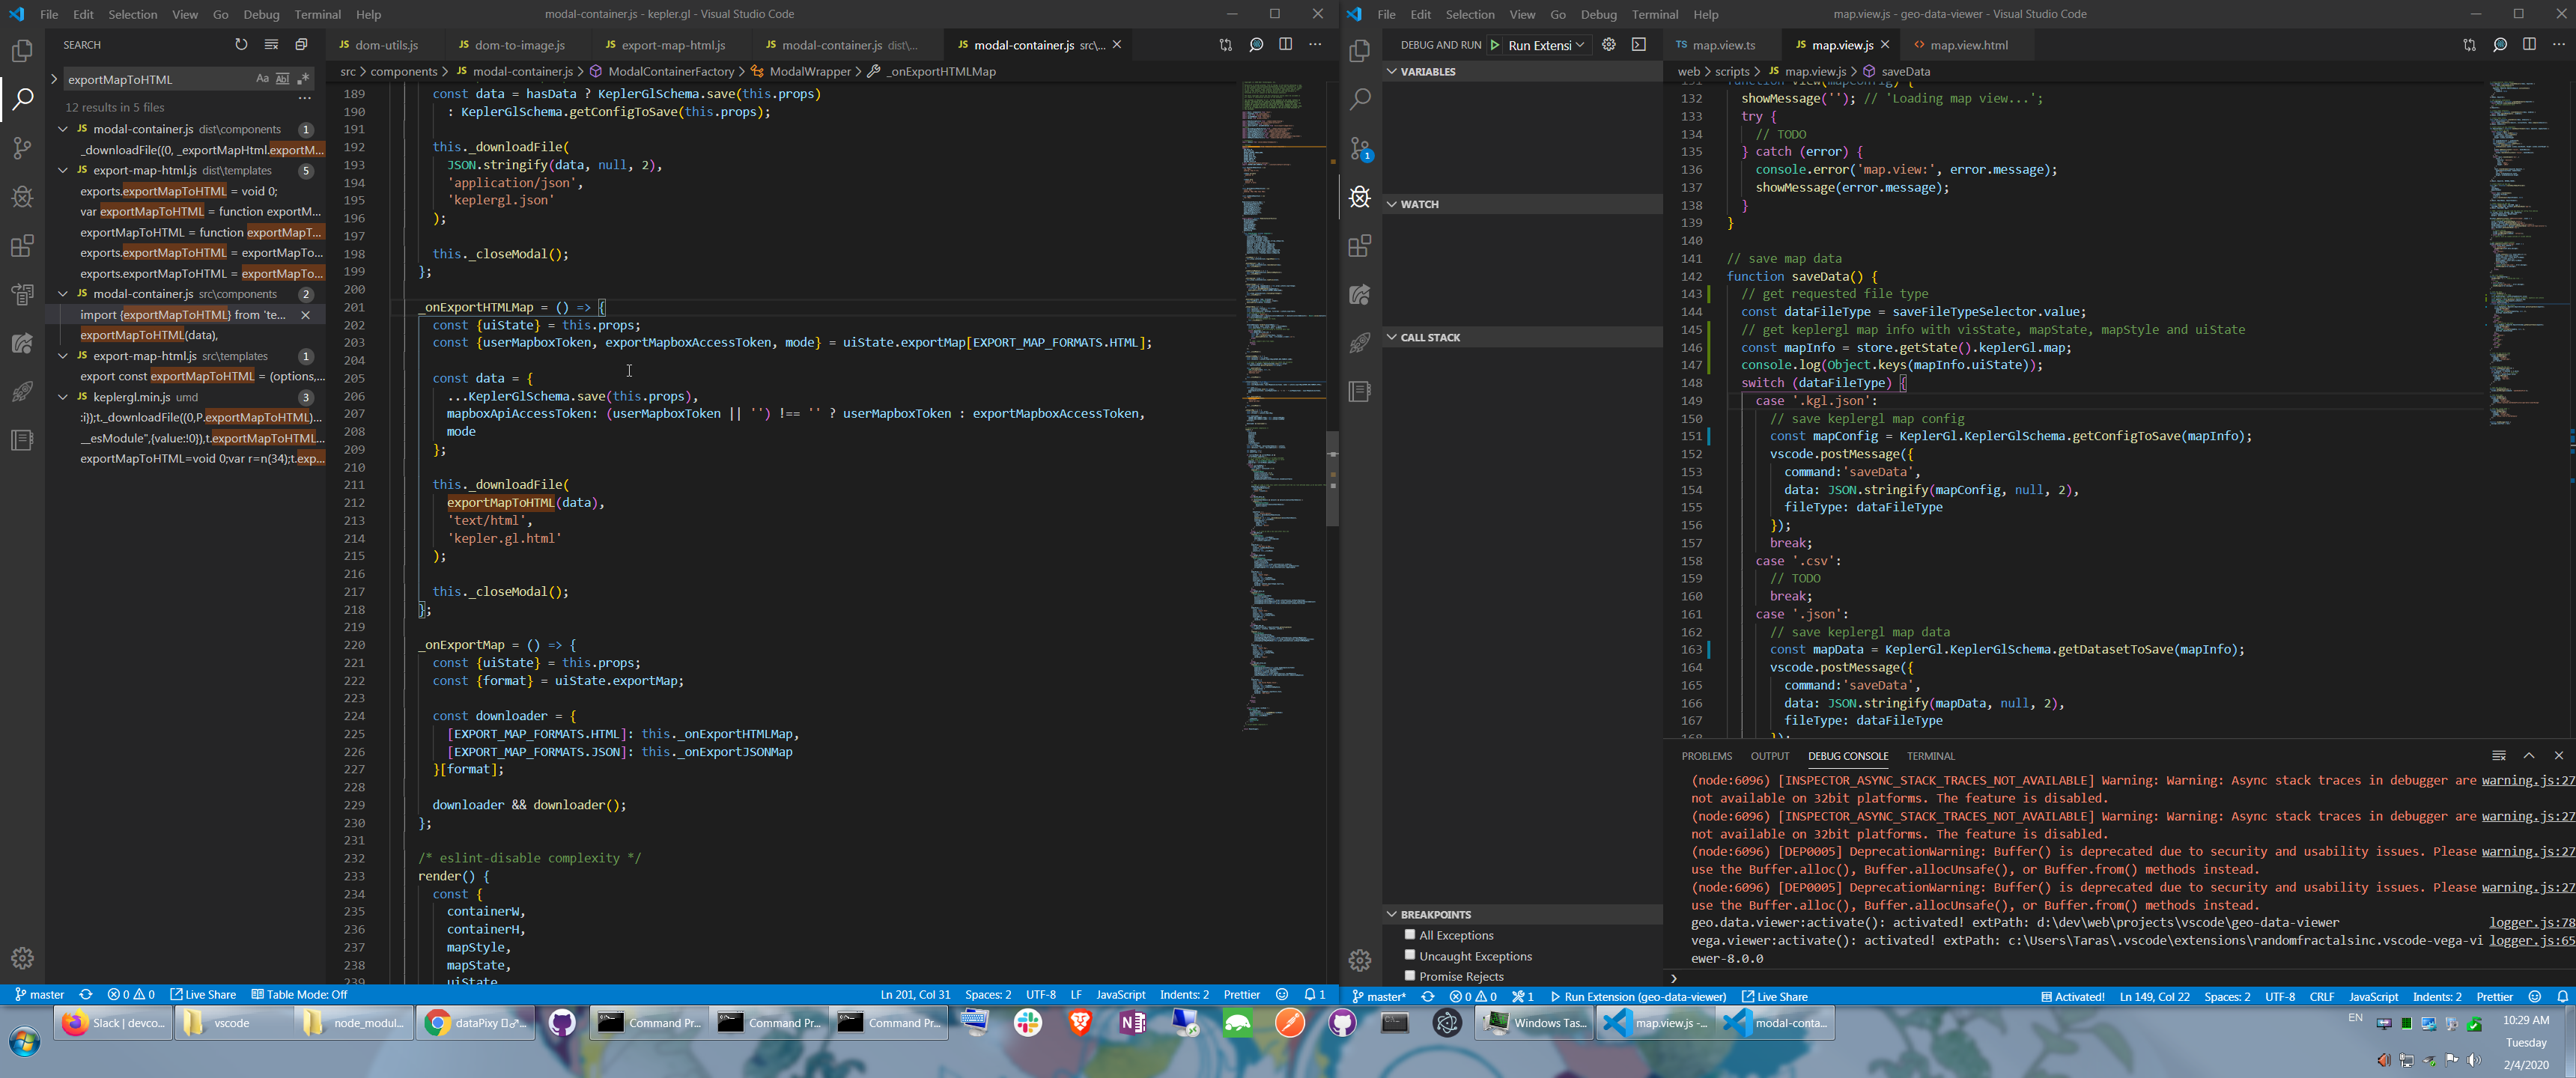Screen dimensions: 2576x1078
Task: Open Run and Debug view in the left window
Action: pyautogui.click(x=22, y=197)
